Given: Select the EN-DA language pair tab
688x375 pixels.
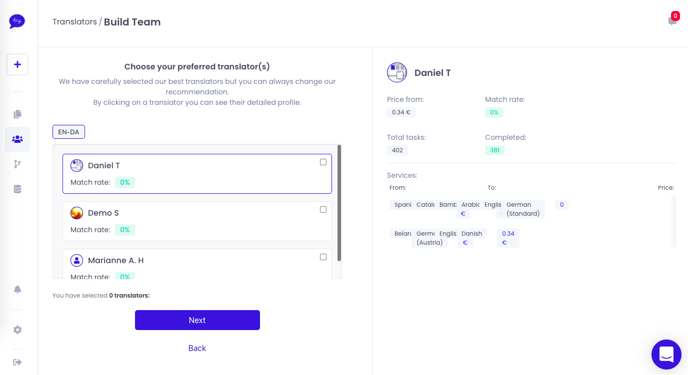Looking at the screenshot, I should [68, 132].
